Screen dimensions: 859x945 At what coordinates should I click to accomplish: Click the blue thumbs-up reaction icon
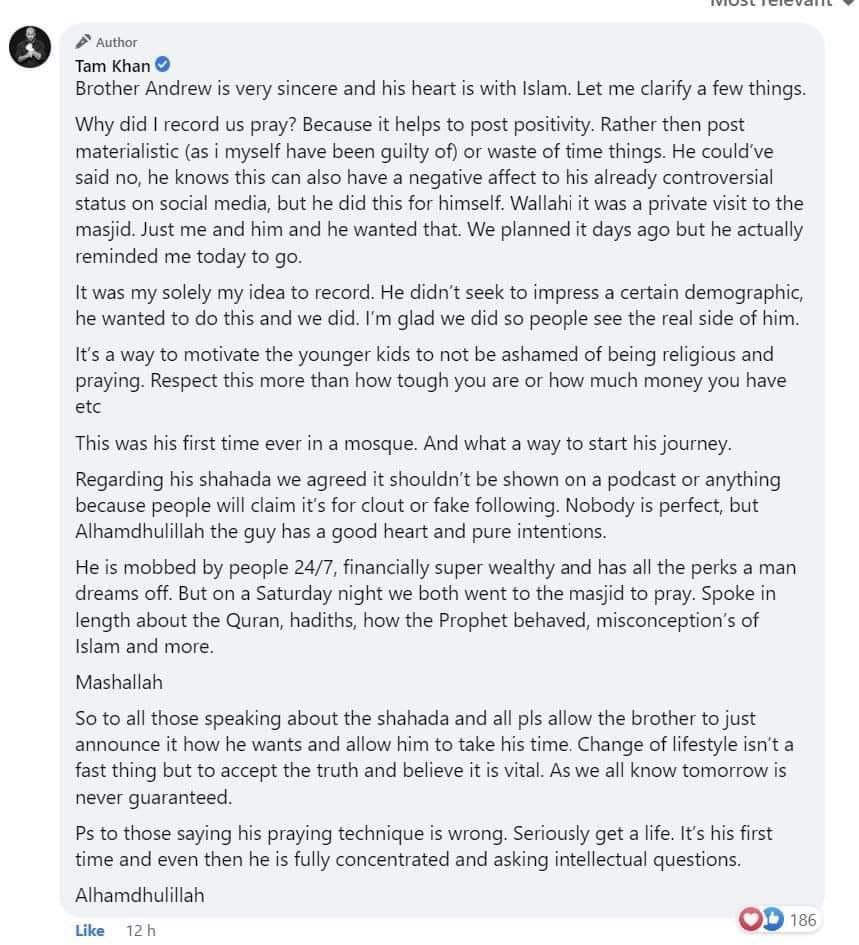coord(772,919)
